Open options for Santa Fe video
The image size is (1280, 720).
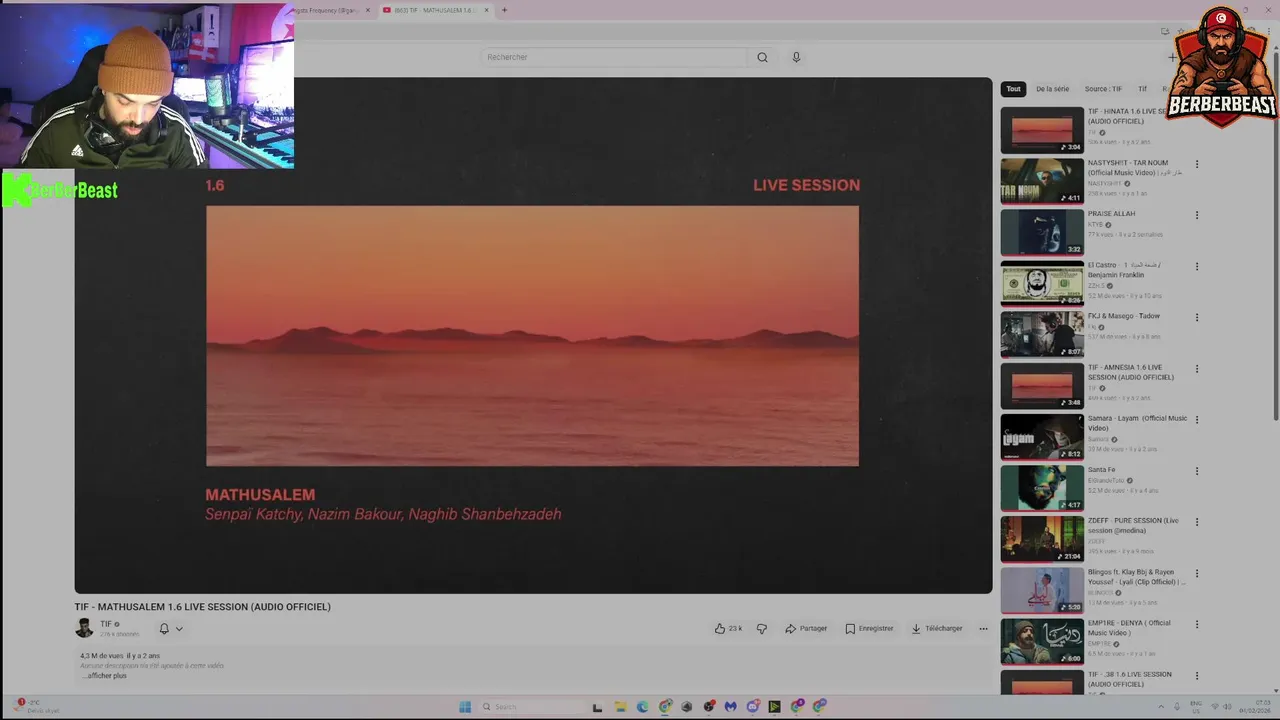click(x=1196, y=471)
